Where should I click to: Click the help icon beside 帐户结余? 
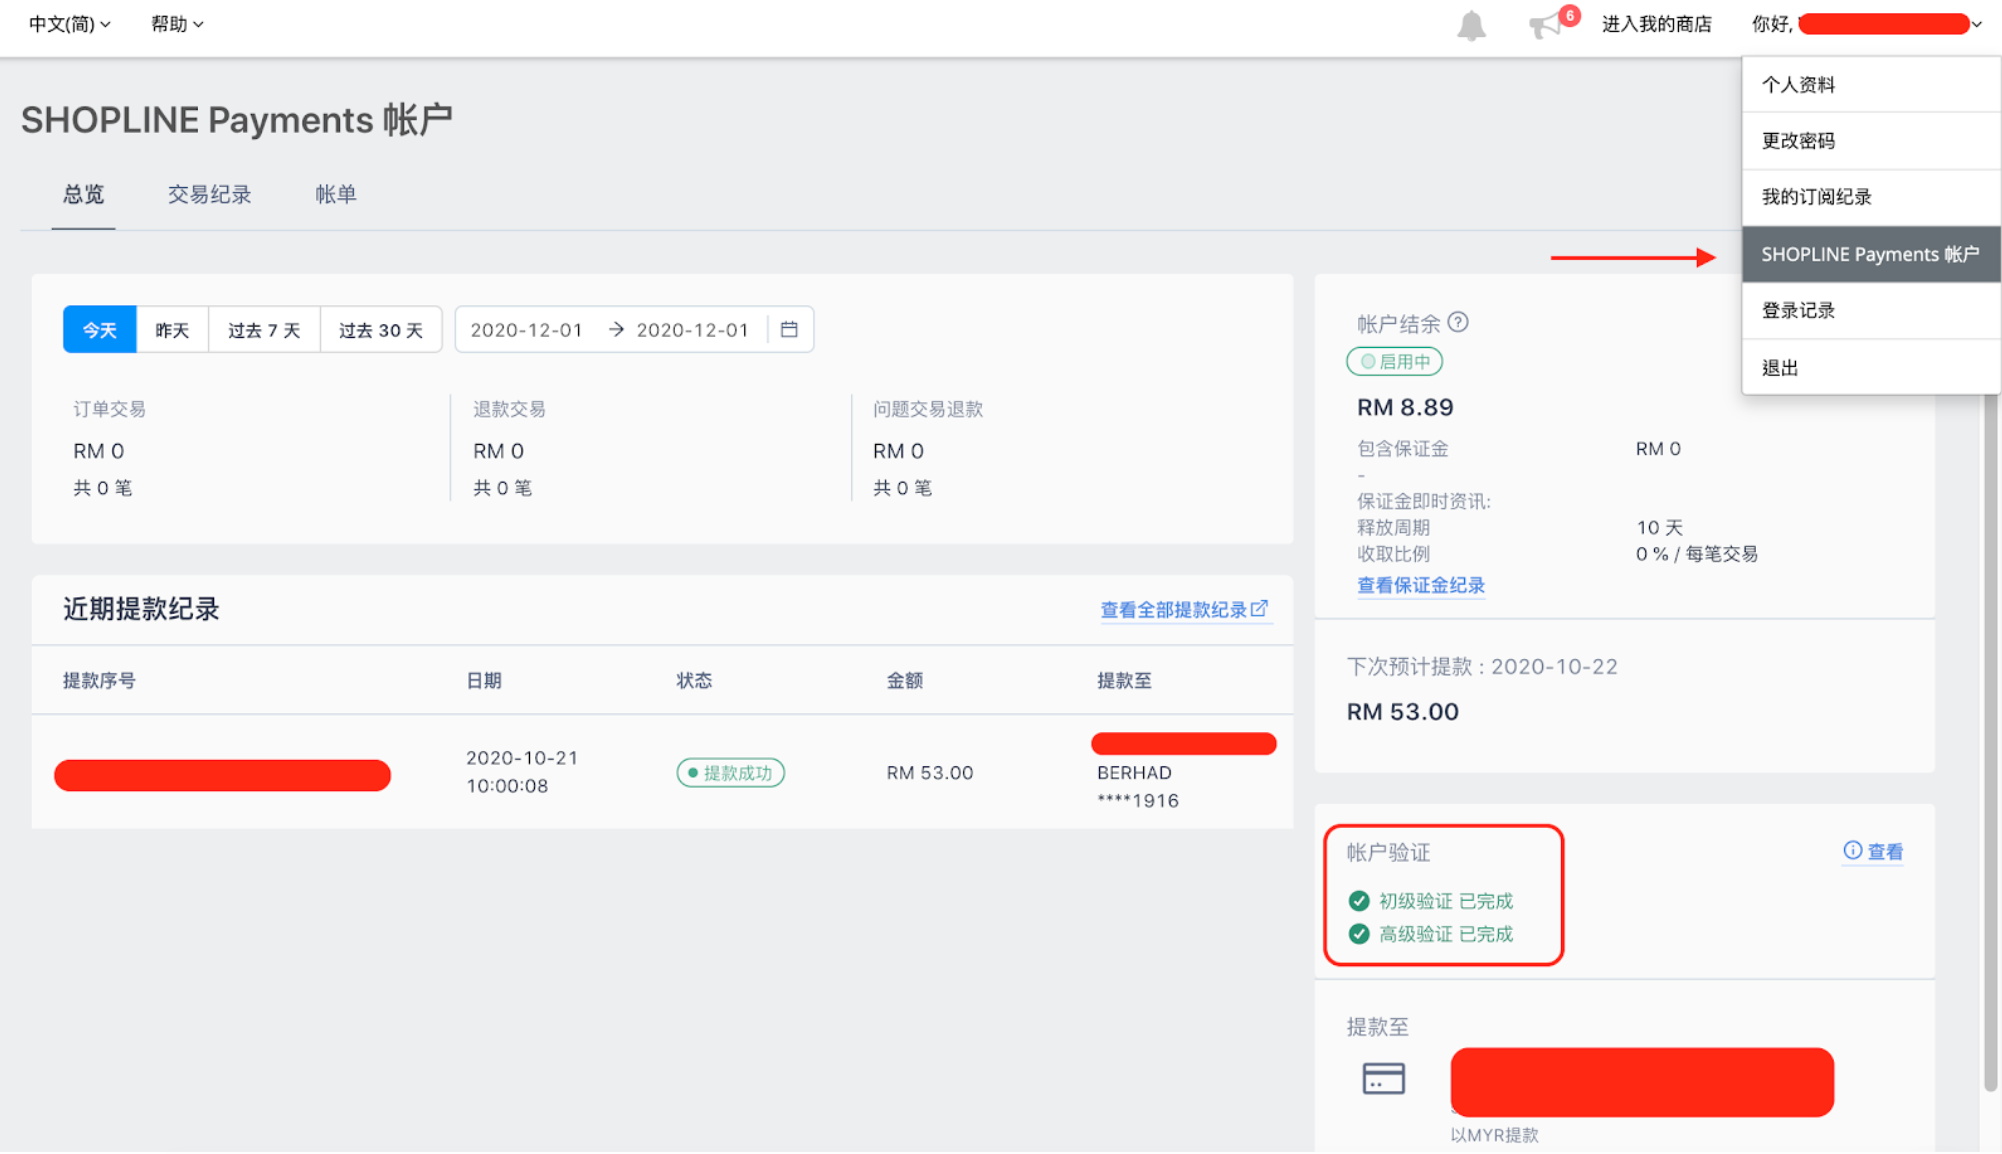point(1458,322)
